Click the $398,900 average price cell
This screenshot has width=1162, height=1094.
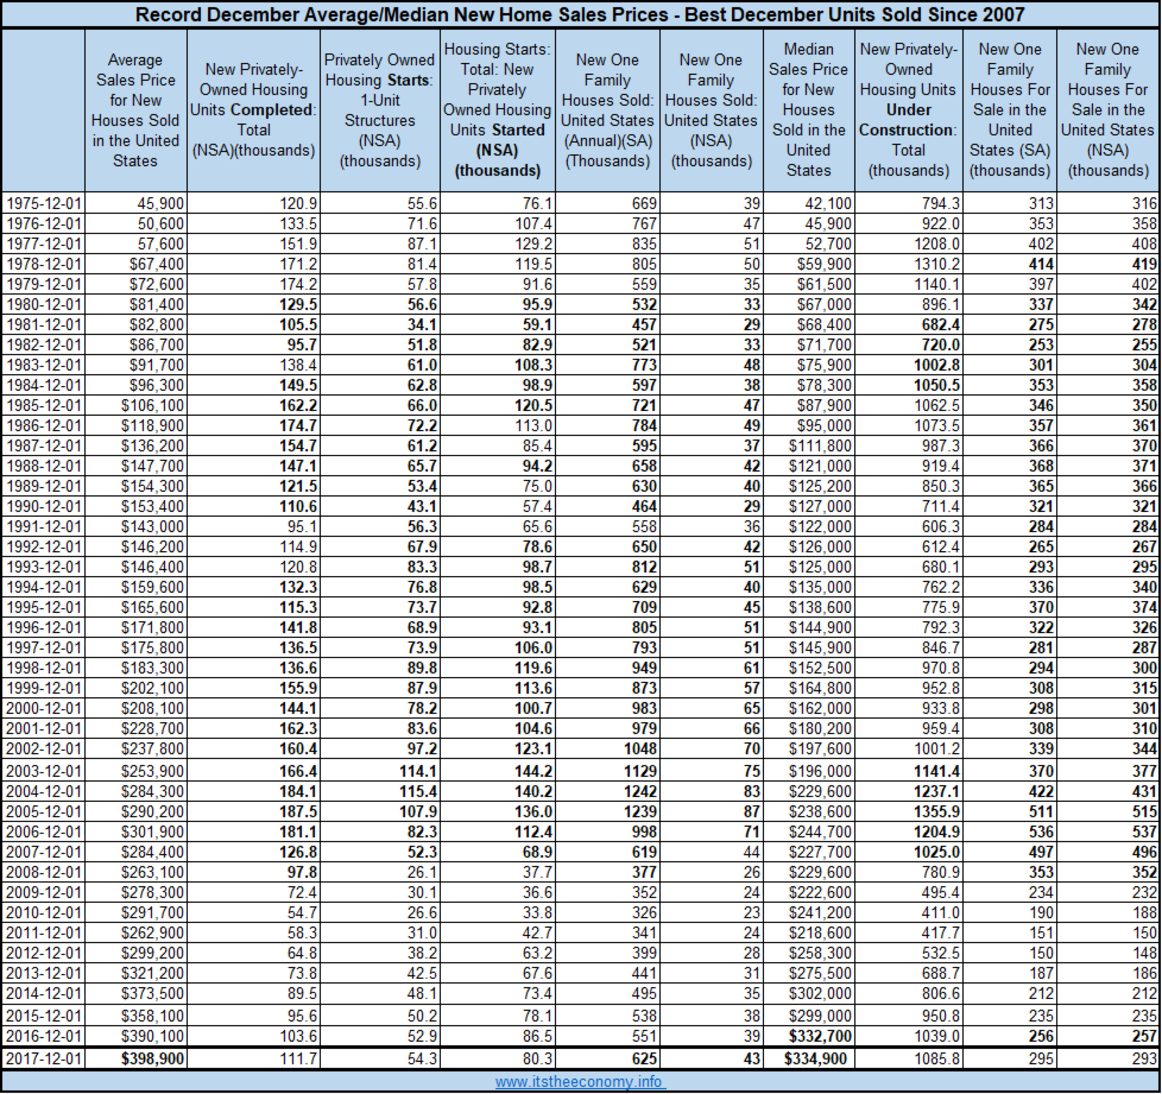click(x=136, y=1058)
